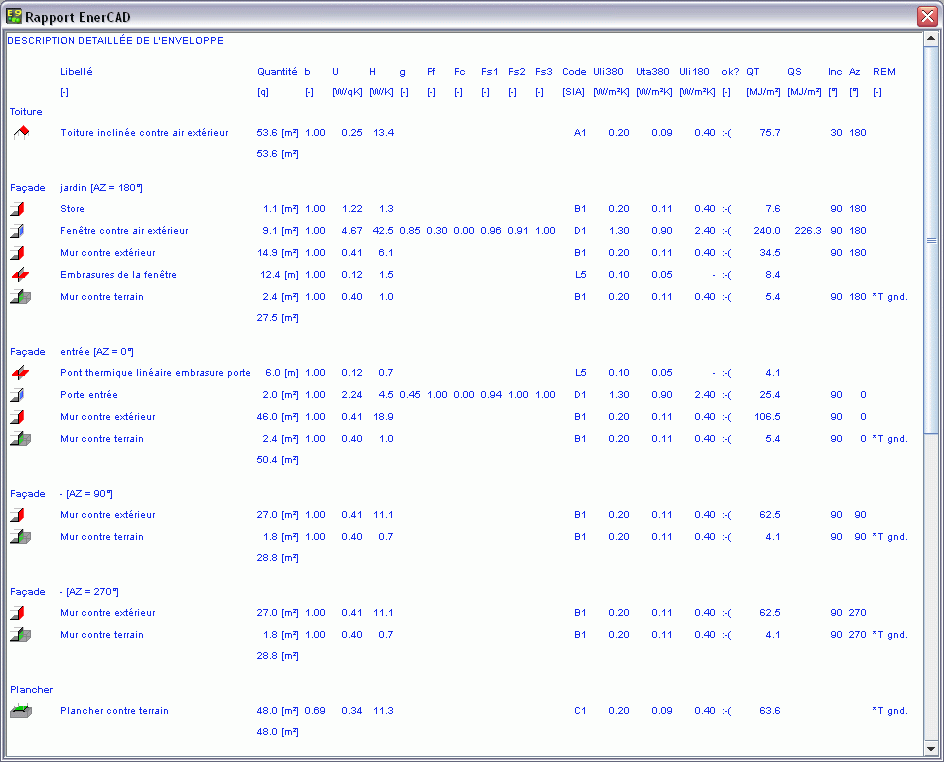Select the Porte entrée door icon

pyautogui.click(x=19, y=395)
